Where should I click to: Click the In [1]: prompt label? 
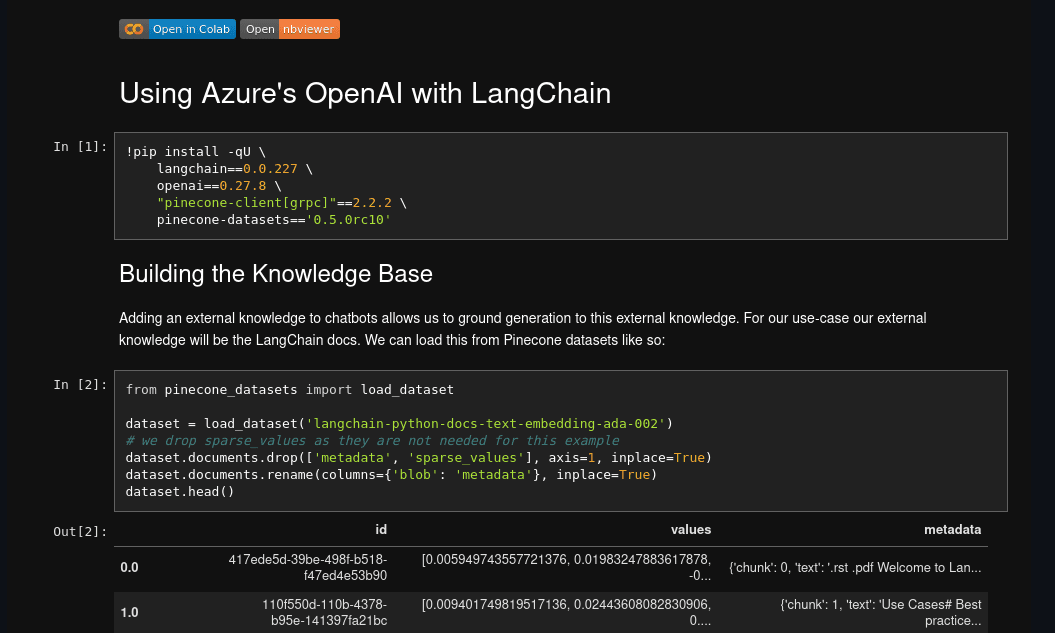pos(80,146)
